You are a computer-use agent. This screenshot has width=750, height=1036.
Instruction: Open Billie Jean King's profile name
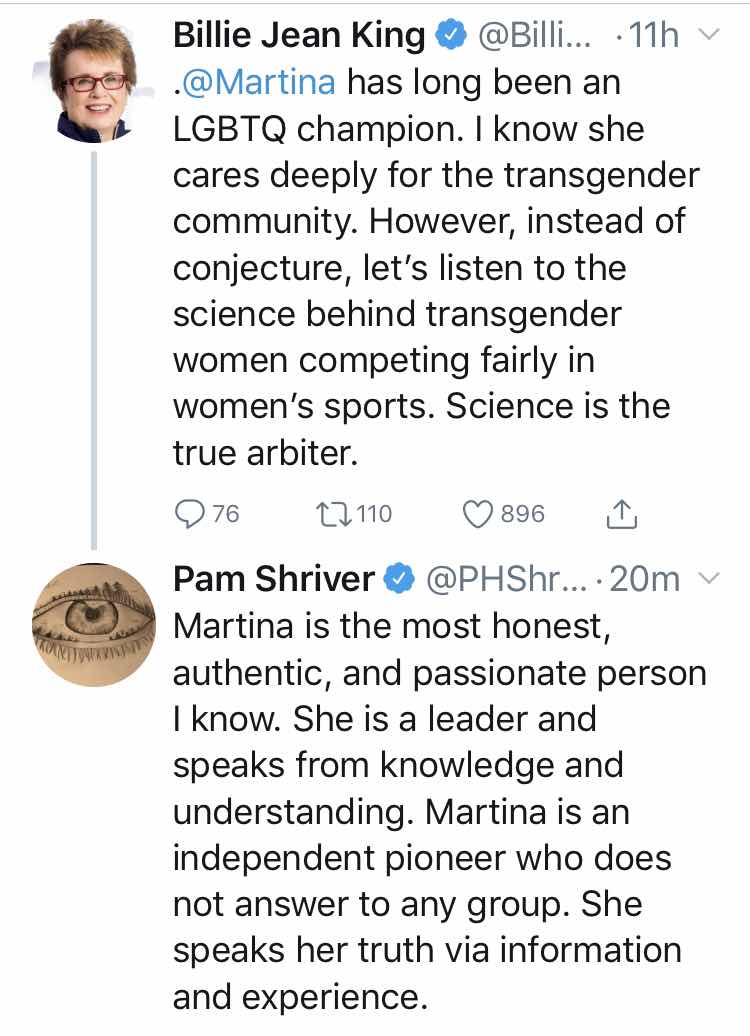tap(298, 37)
